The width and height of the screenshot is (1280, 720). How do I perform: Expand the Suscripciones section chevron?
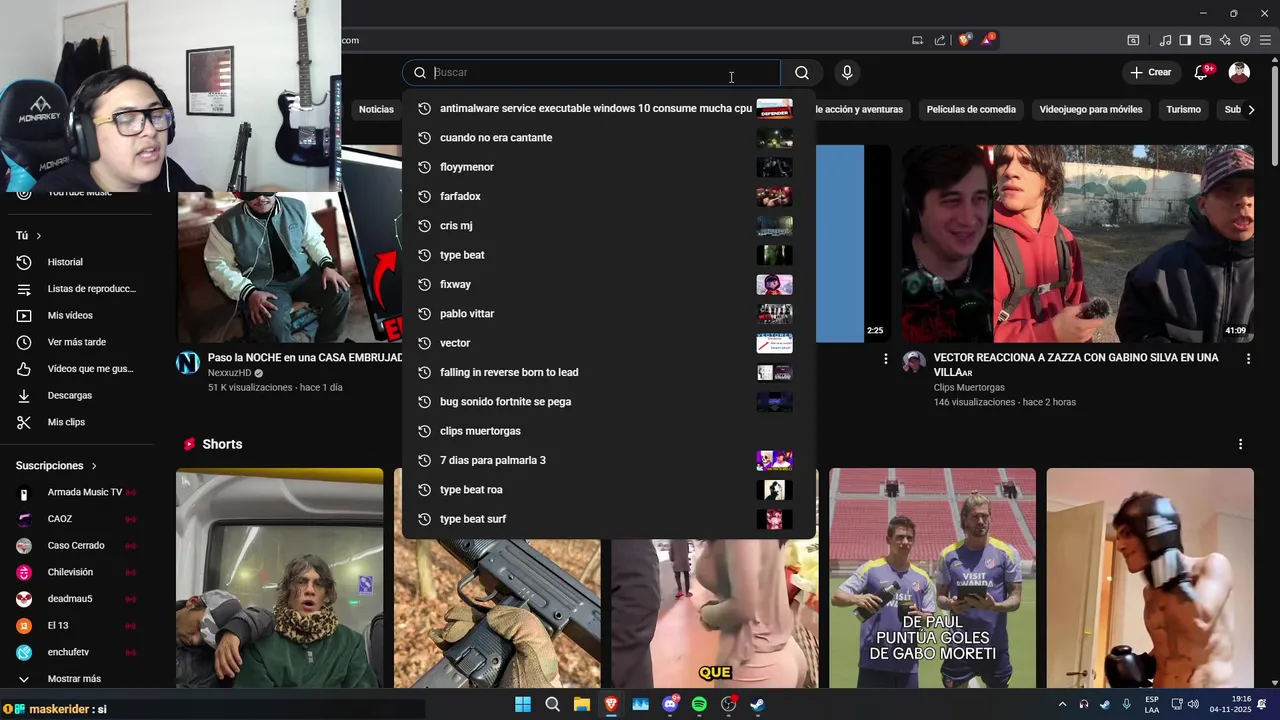point(94,466)
